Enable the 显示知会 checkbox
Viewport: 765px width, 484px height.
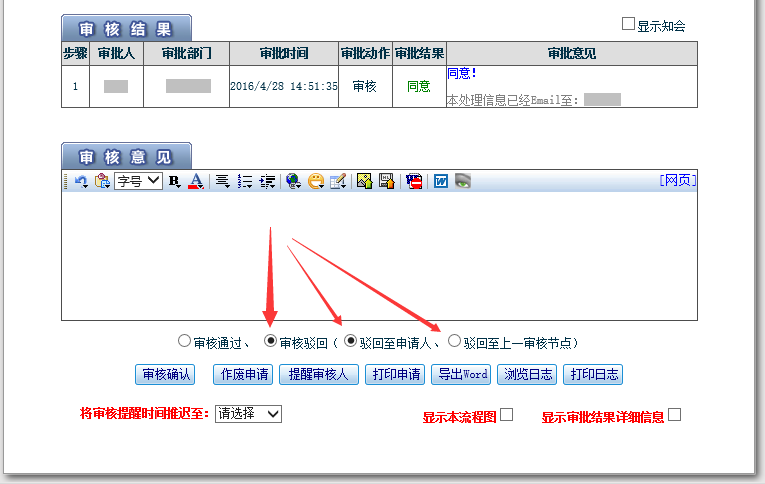[629, 24]
